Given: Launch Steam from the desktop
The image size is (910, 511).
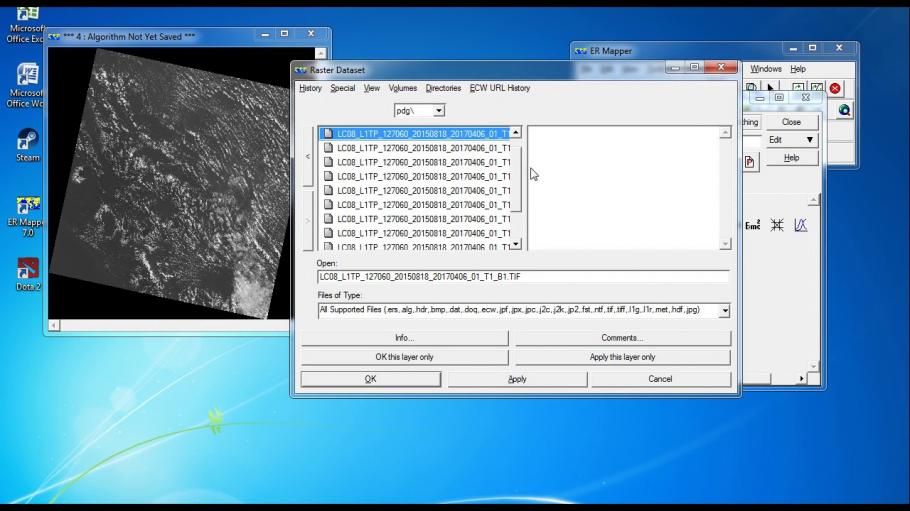Looking at the screenshot, I should click(x=27, y=145).
